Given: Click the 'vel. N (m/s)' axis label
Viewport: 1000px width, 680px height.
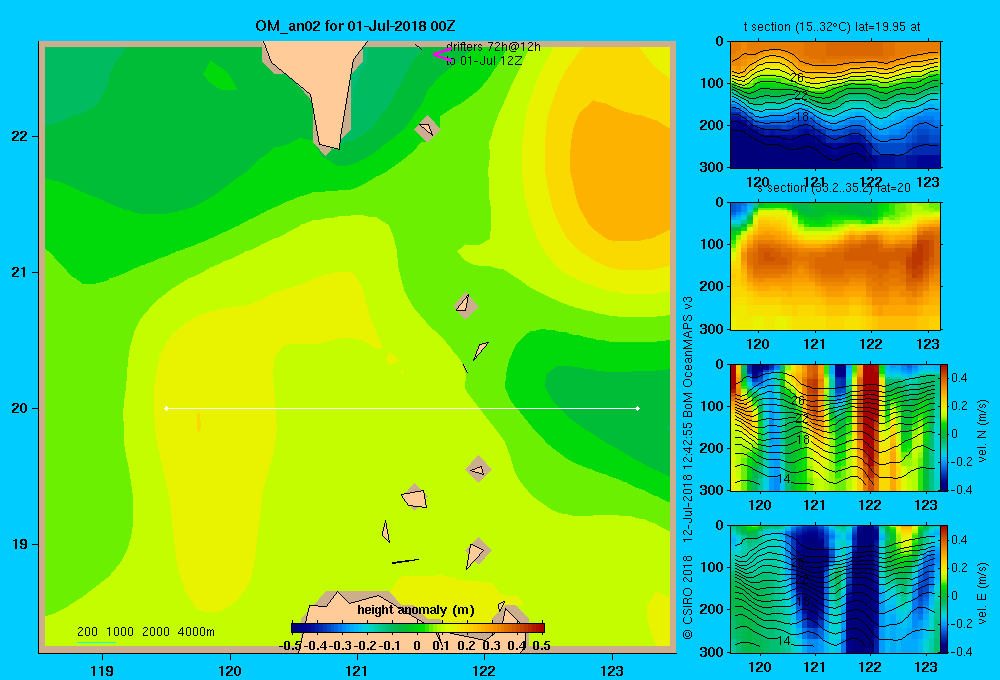Looking at the screenshot, I should click(982, 431).
